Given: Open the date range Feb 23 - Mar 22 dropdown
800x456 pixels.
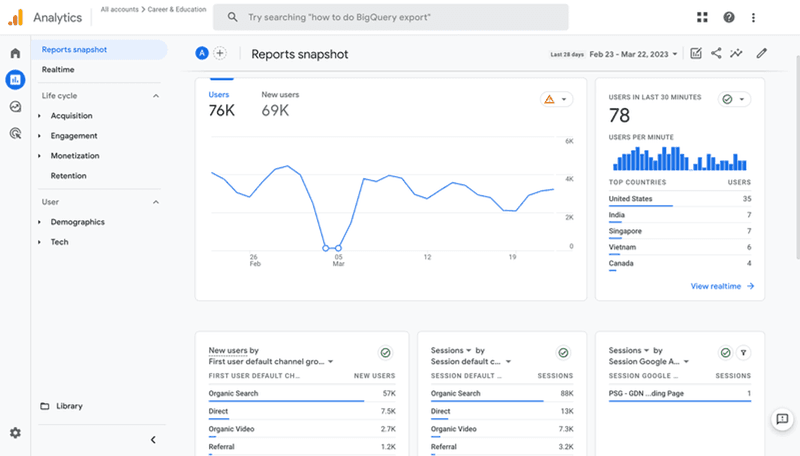Looking at the screenshot, I should [x=632, y=54].
